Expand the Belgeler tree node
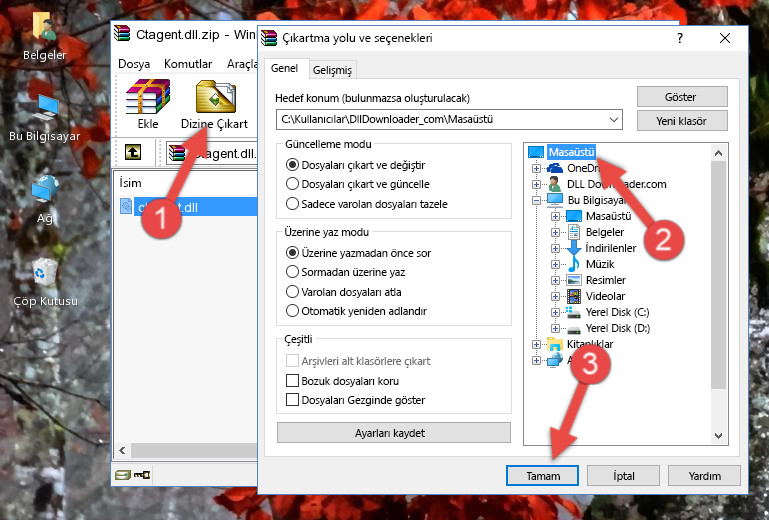Screen dimensions: 769x520 click(555, 232)
